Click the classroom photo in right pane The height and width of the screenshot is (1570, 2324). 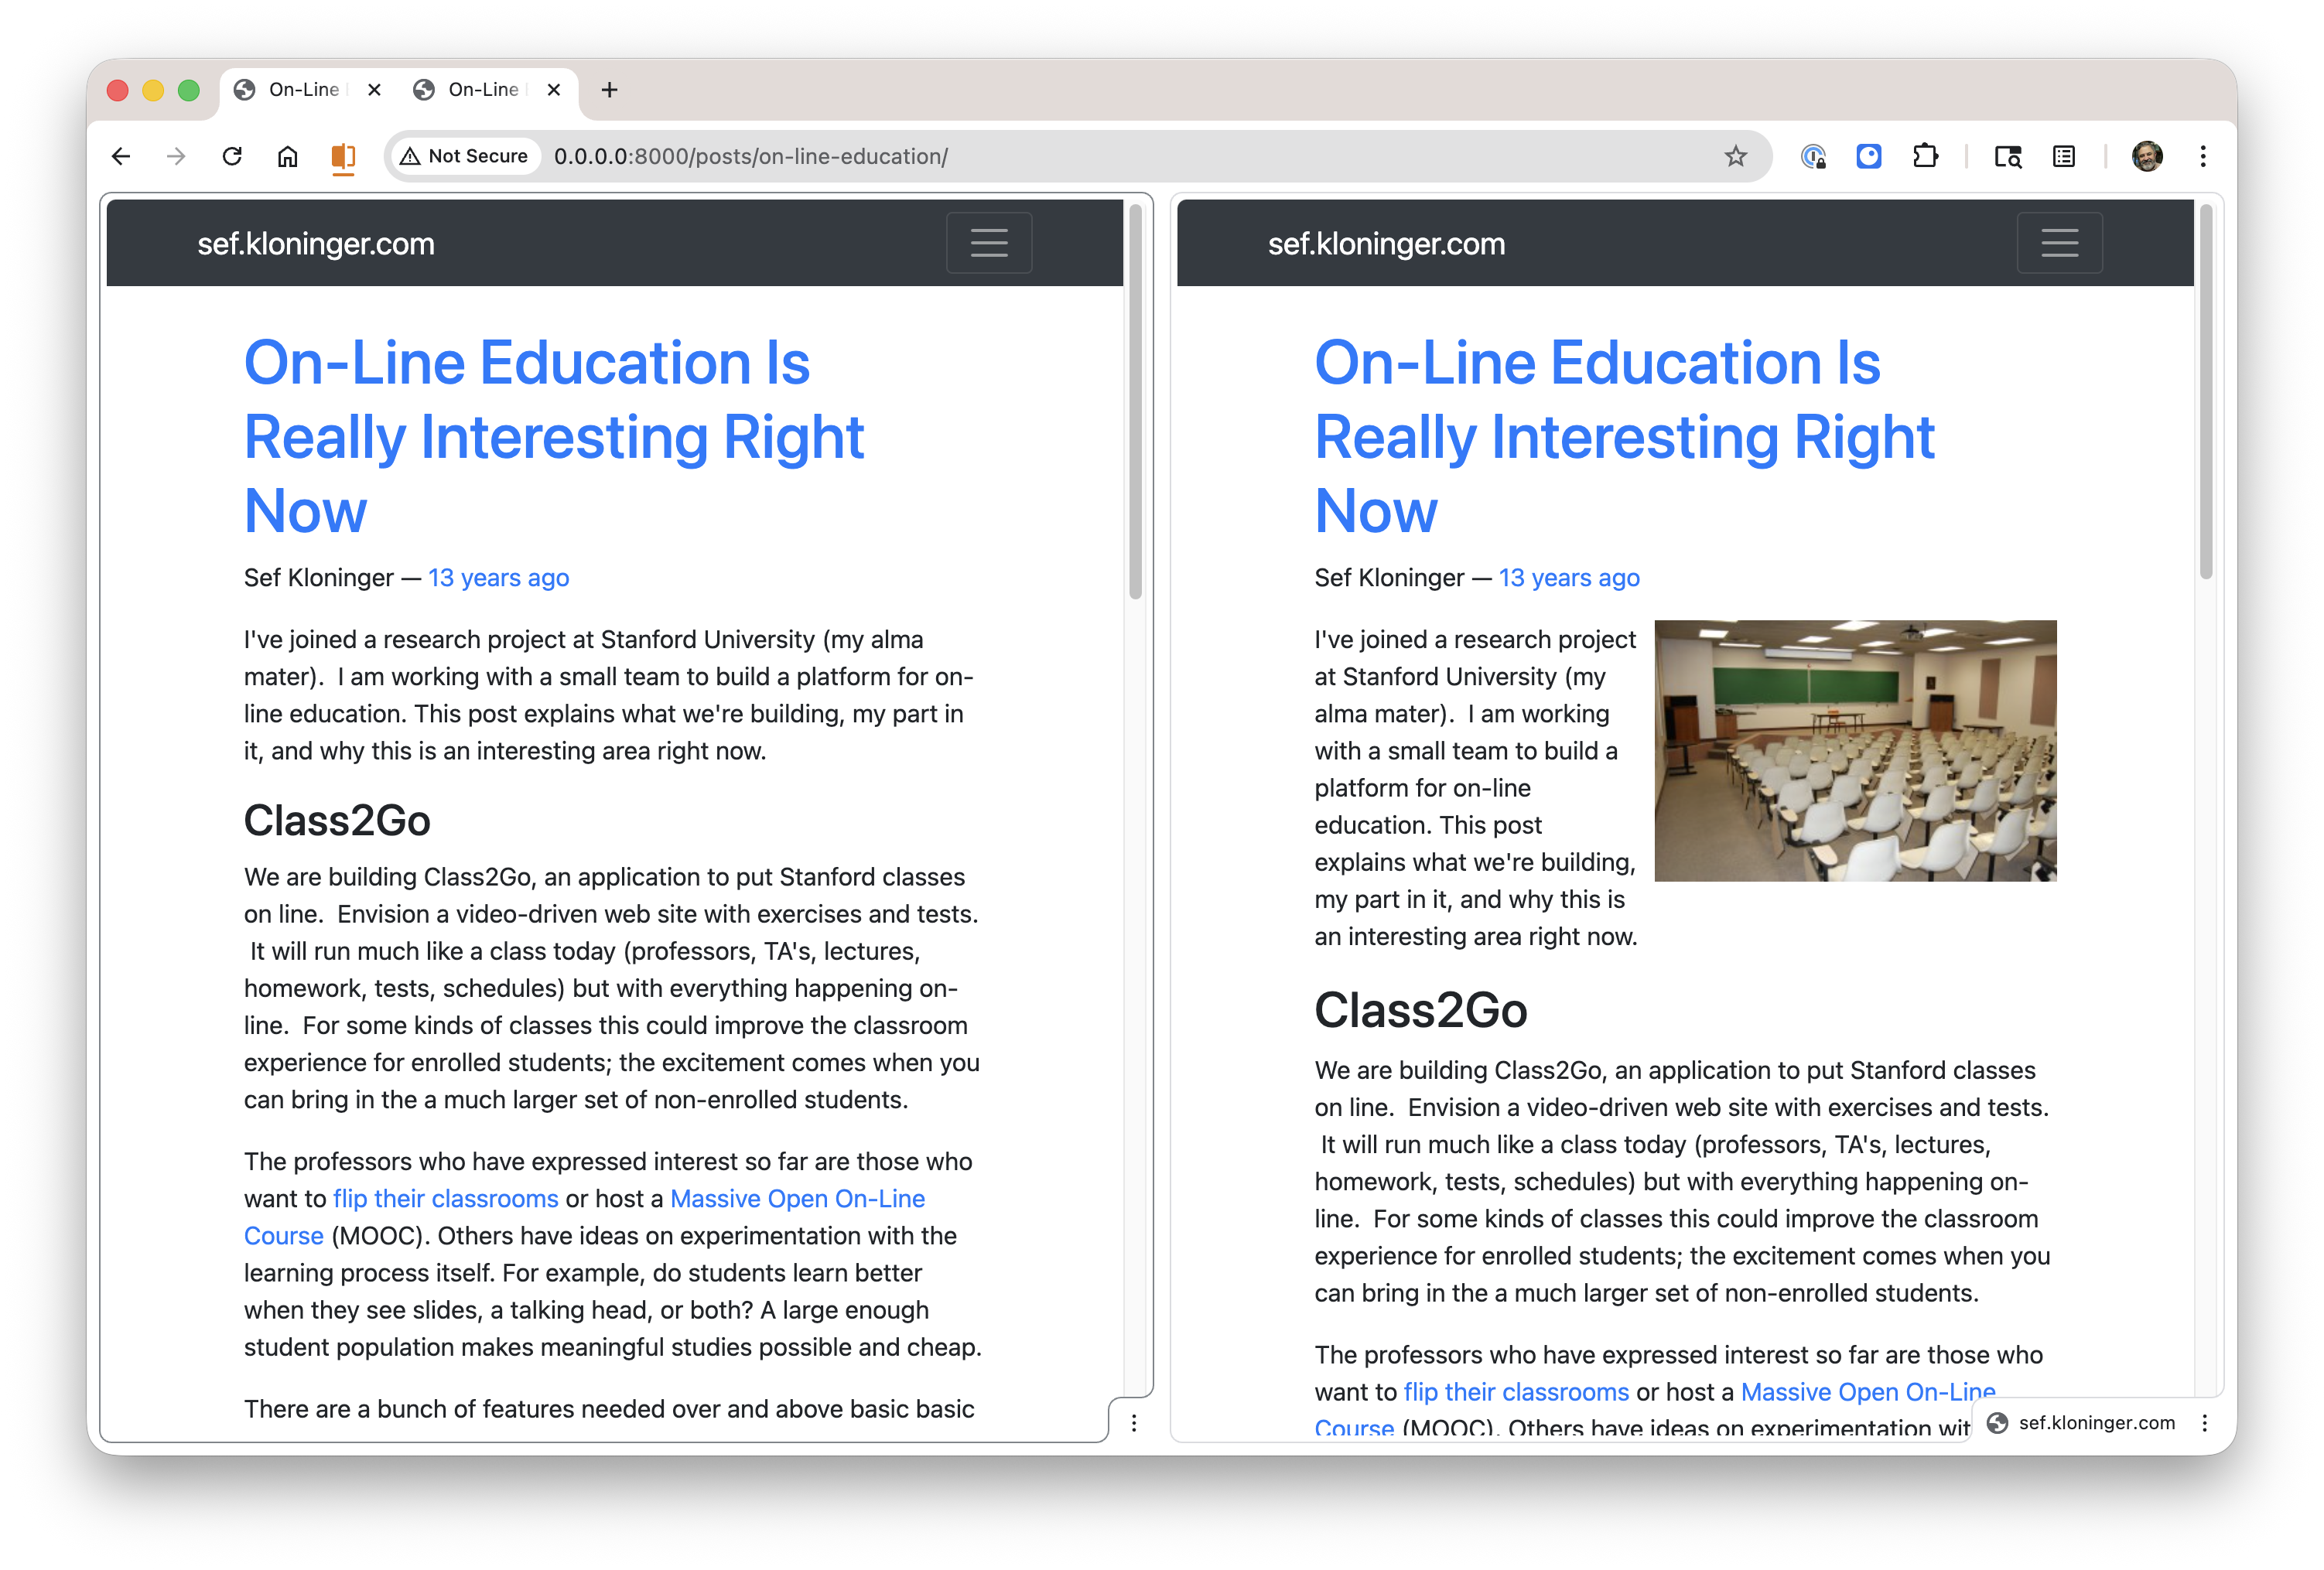(x=1854, y=750)
